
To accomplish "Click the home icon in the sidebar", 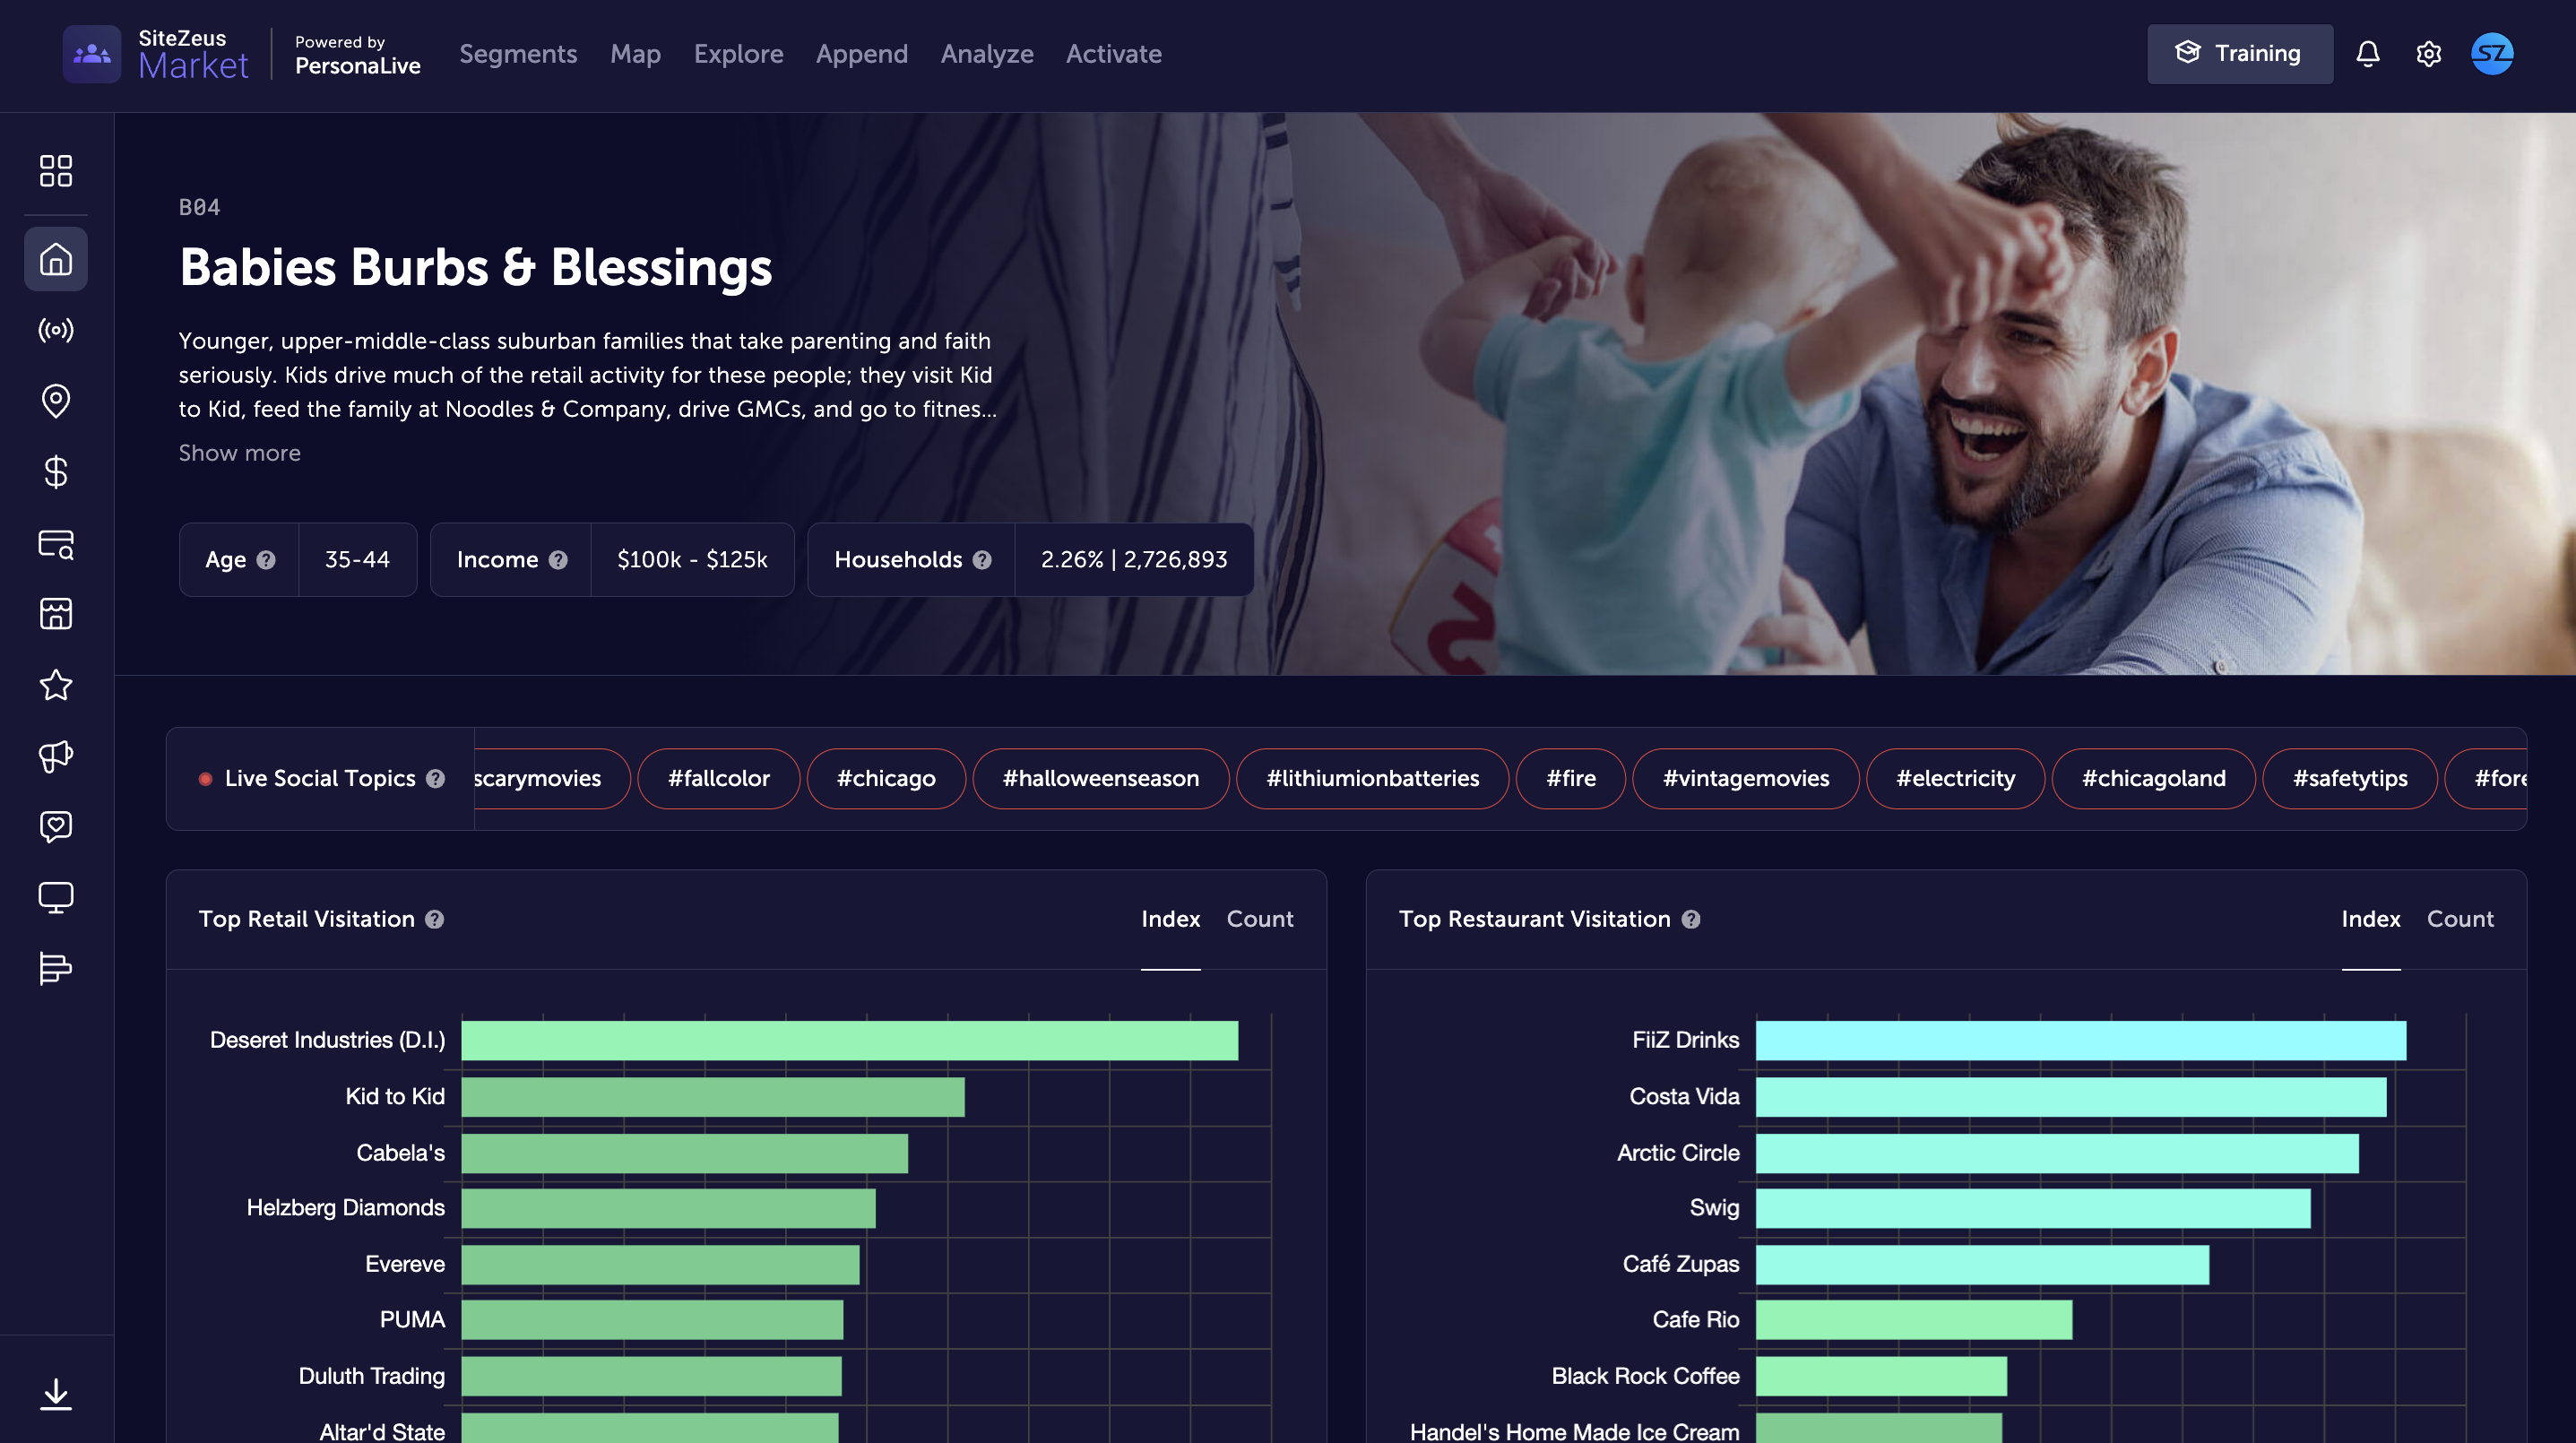I will pyautogui.click(x=56, y=259).
